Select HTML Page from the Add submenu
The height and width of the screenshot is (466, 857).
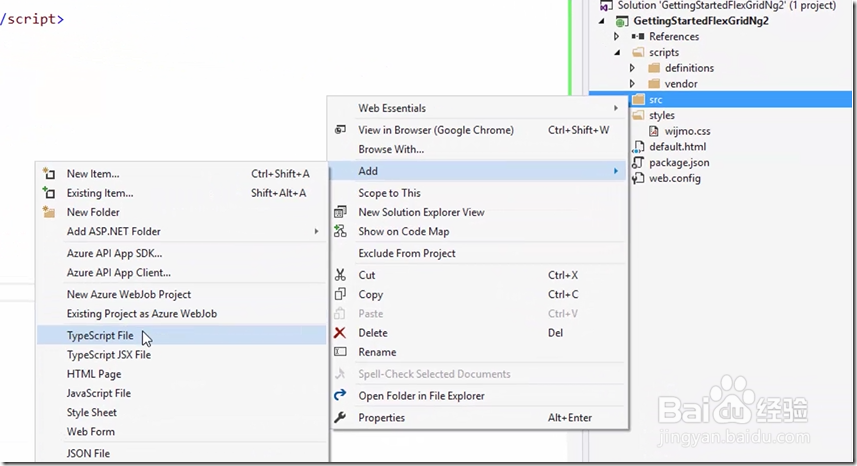181,374
